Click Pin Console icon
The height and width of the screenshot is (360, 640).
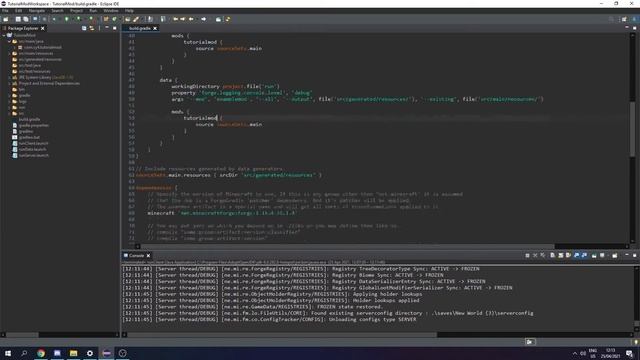(594, 256)
